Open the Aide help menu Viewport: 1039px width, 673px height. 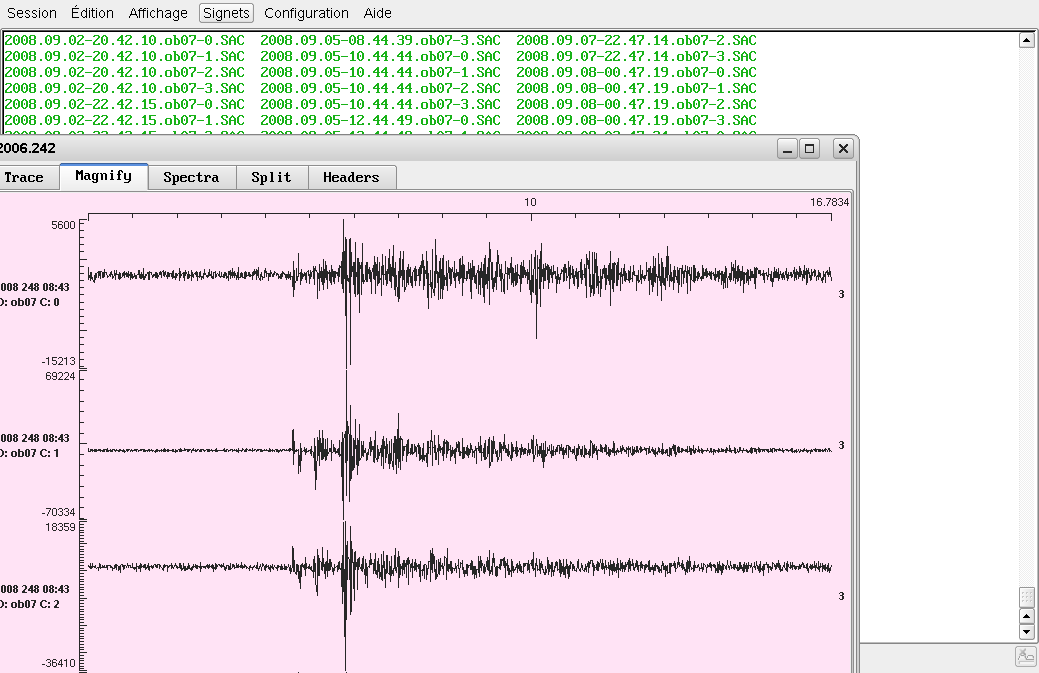pos(378,13)
